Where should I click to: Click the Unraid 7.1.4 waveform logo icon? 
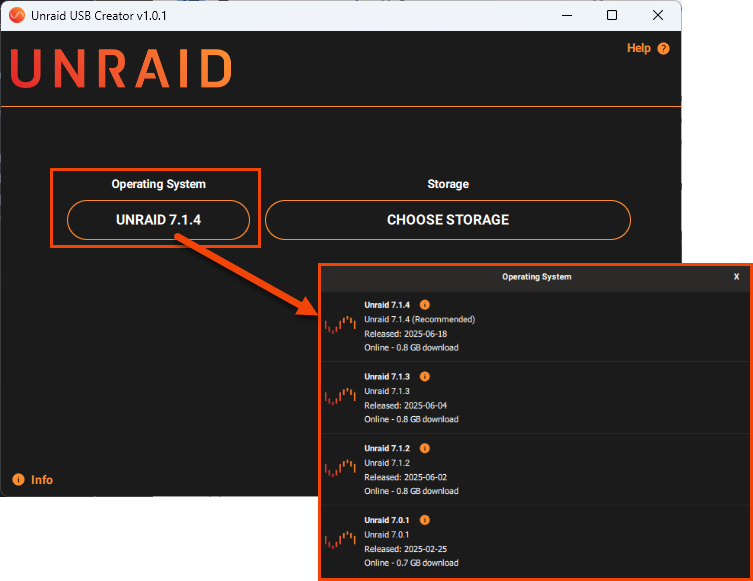point(340,325)
